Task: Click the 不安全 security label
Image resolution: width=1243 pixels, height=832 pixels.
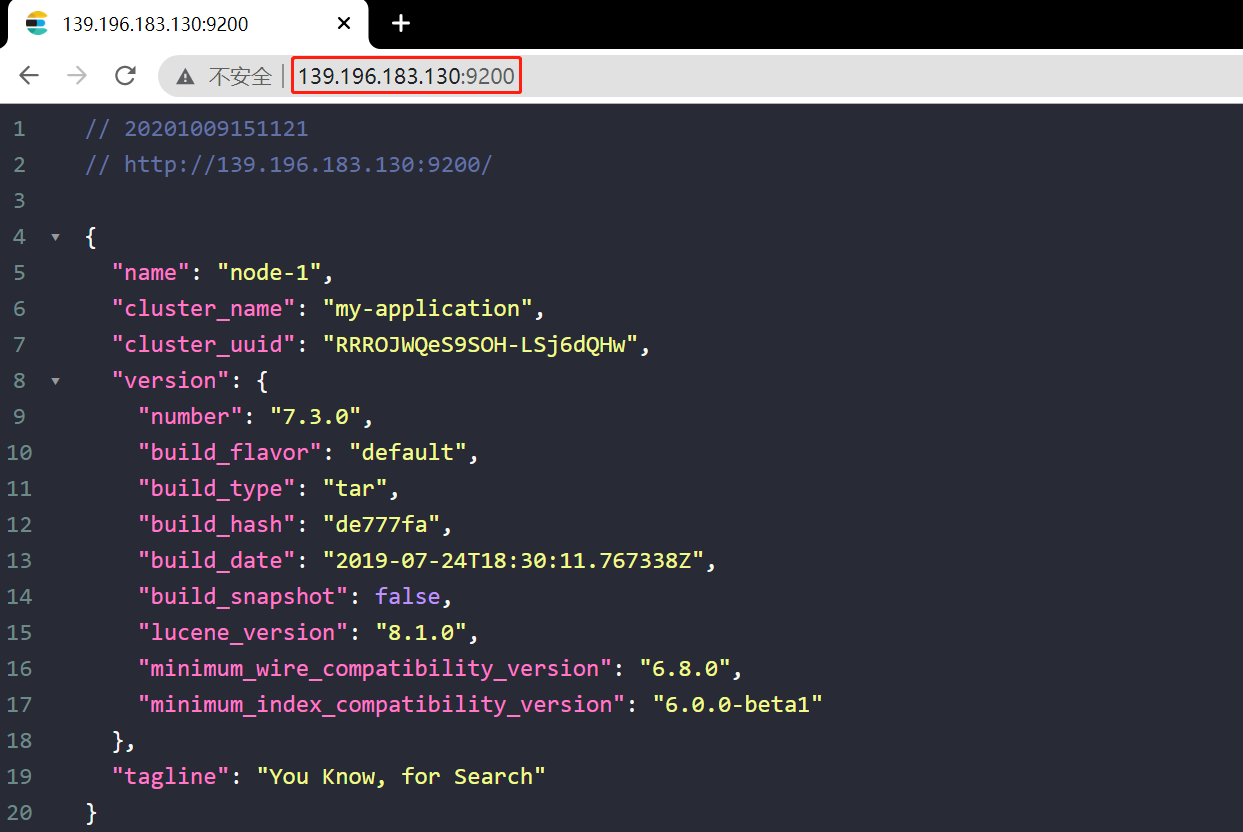Action: point(240,76)
